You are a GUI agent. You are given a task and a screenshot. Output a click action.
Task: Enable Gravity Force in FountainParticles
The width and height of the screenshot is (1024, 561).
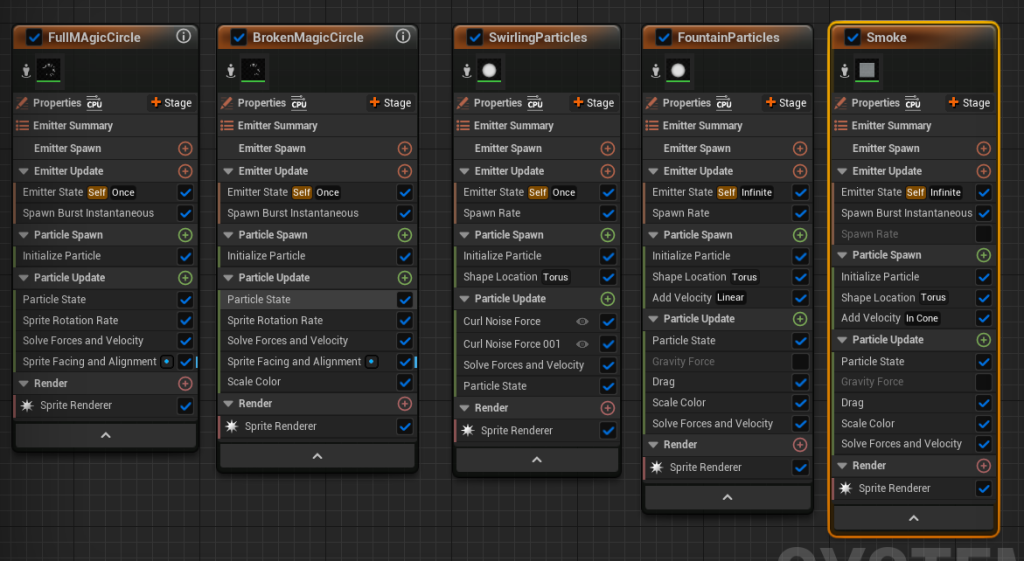click(800, 361)
